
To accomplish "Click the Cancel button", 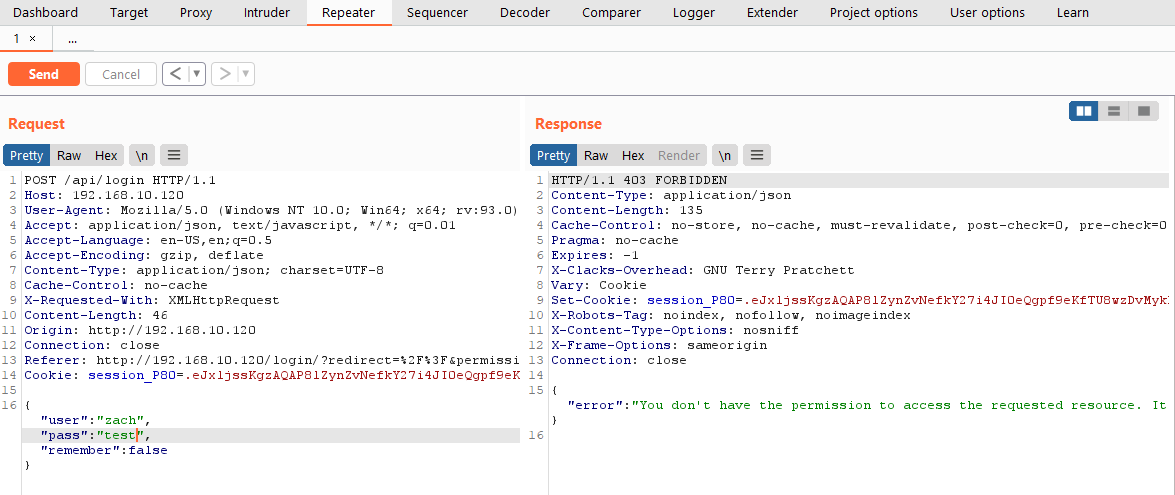I will point(121,74).
